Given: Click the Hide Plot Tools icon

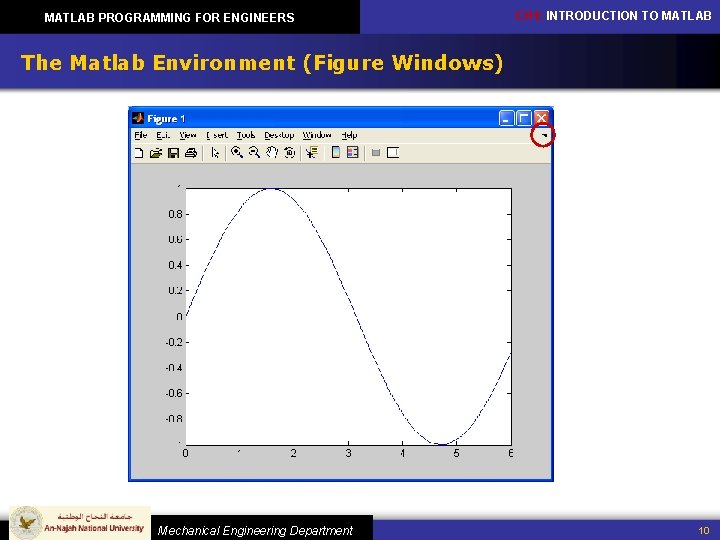Looking at the screenshot, I should pos(376,152).
